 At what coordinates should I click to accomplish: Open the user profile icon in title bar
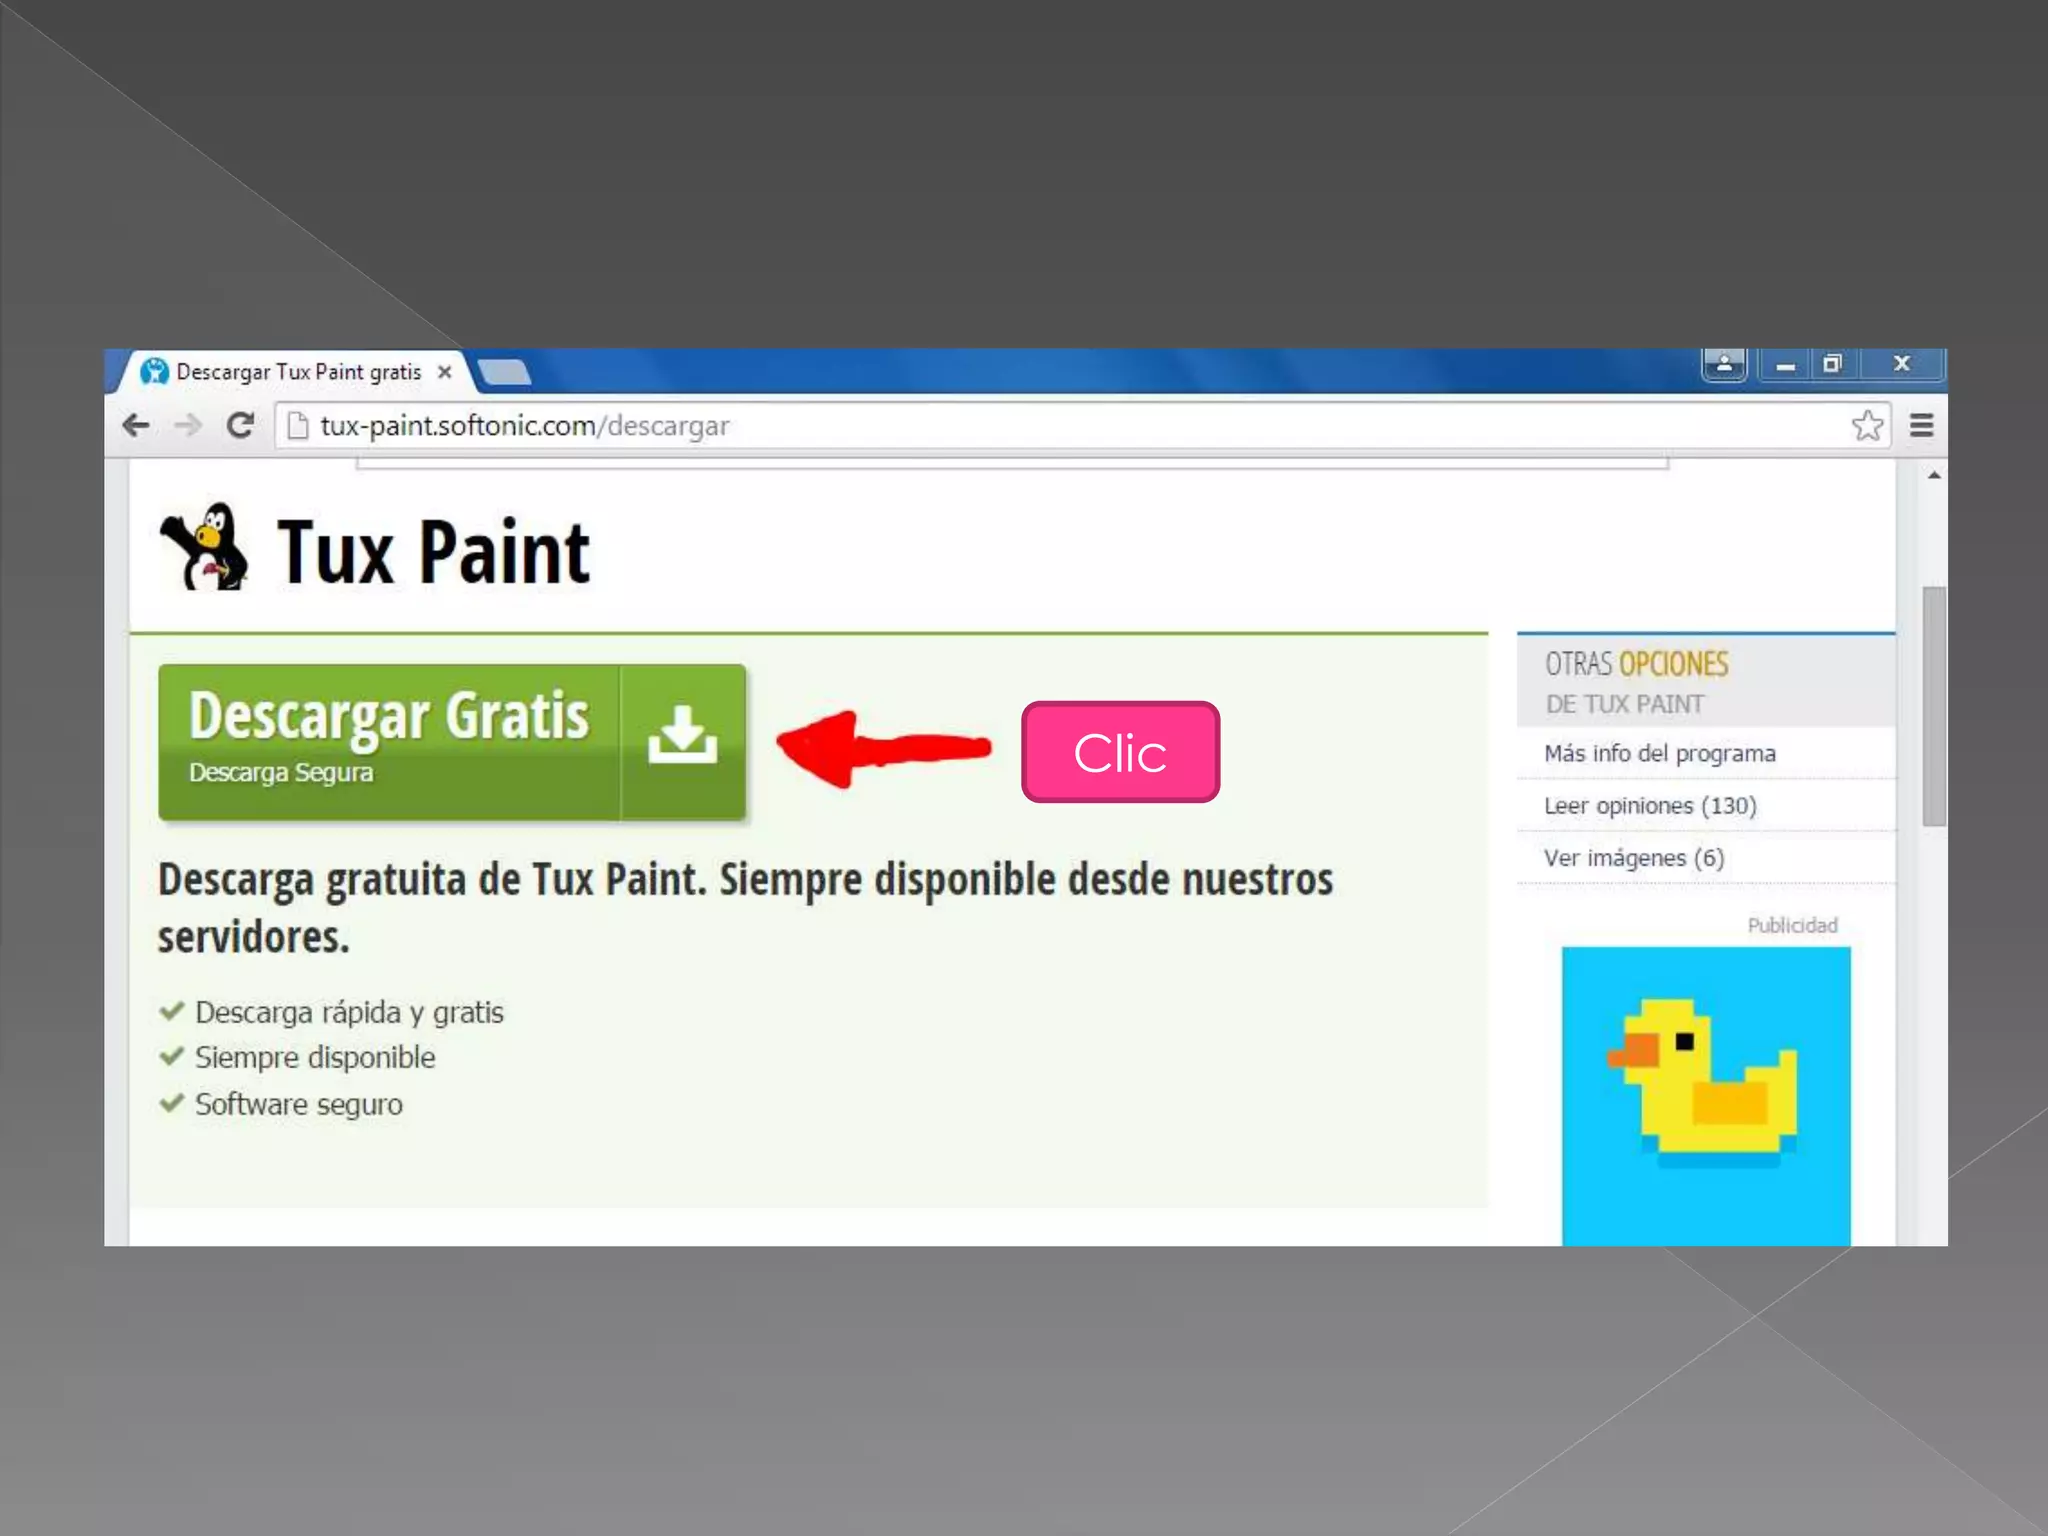(x=1724, y=365)
